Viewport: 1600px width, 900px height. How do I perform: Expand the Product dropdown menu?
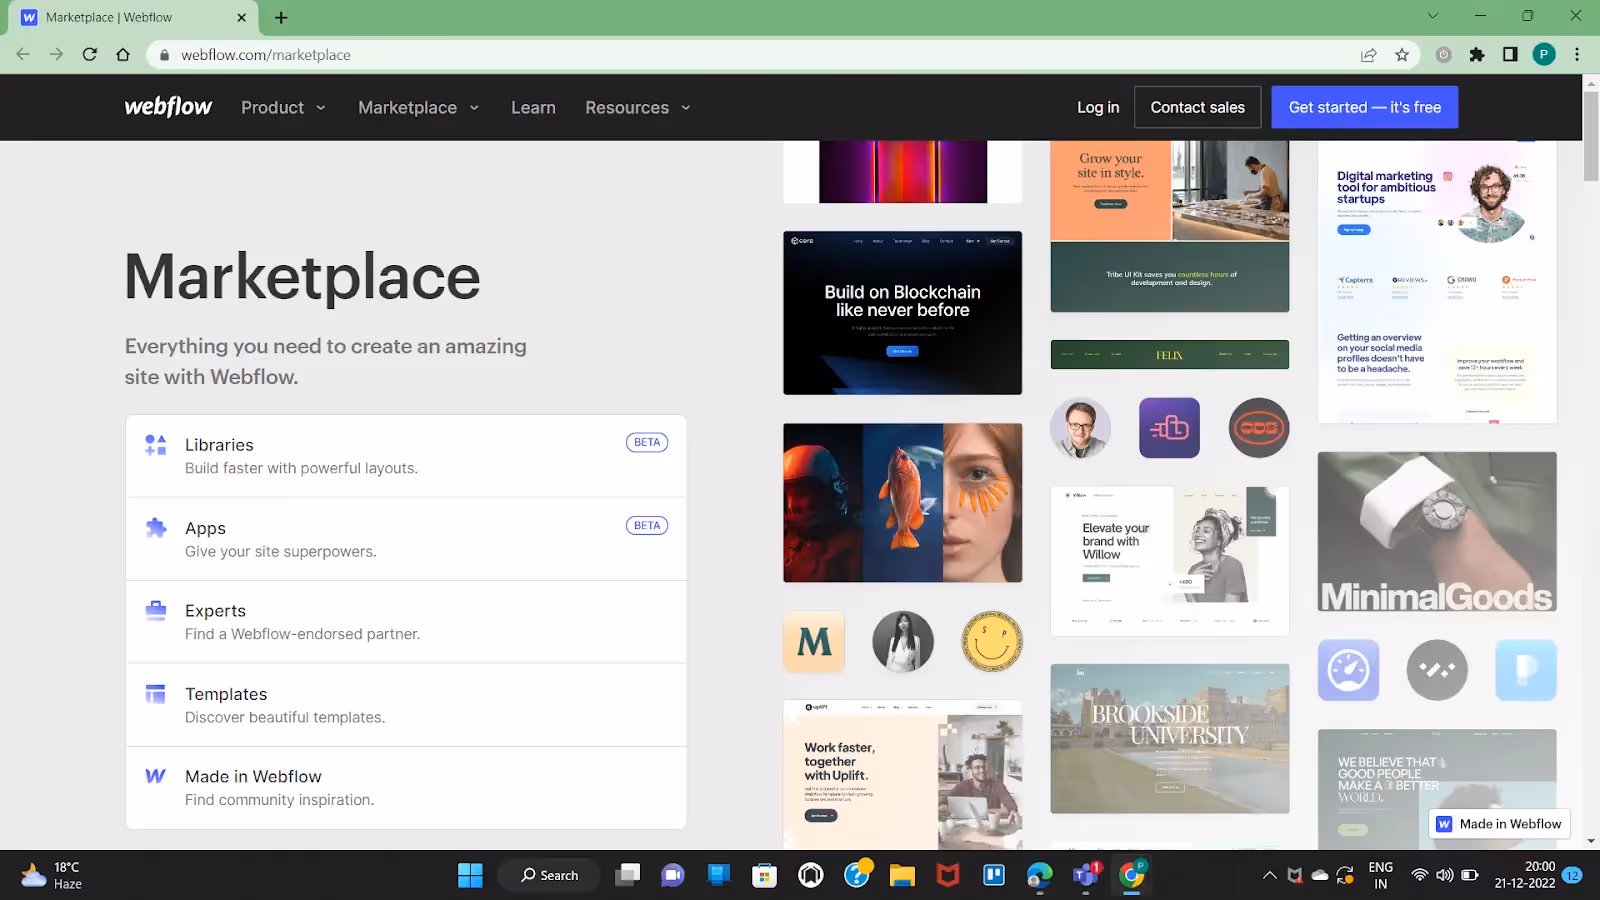[283, 107]
